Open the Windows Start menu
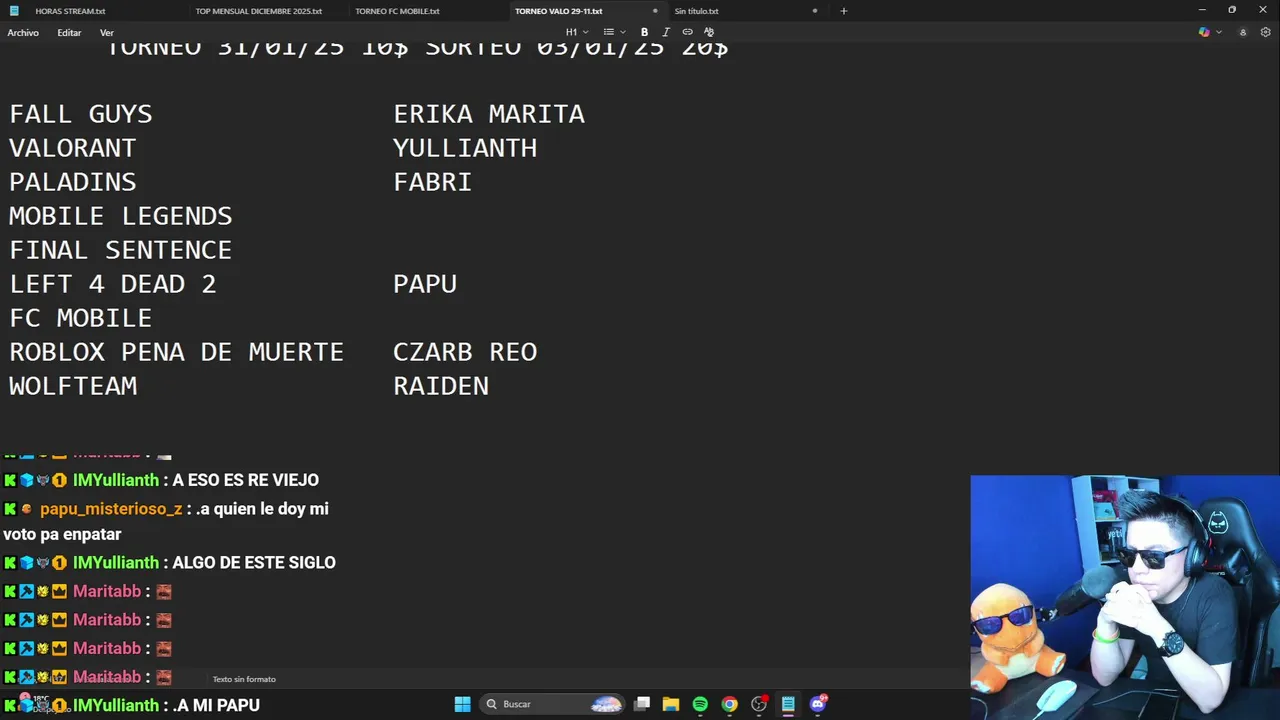The width and height of the screenshot is (1280, 720). pyautogui.click(x=462, y=704)
